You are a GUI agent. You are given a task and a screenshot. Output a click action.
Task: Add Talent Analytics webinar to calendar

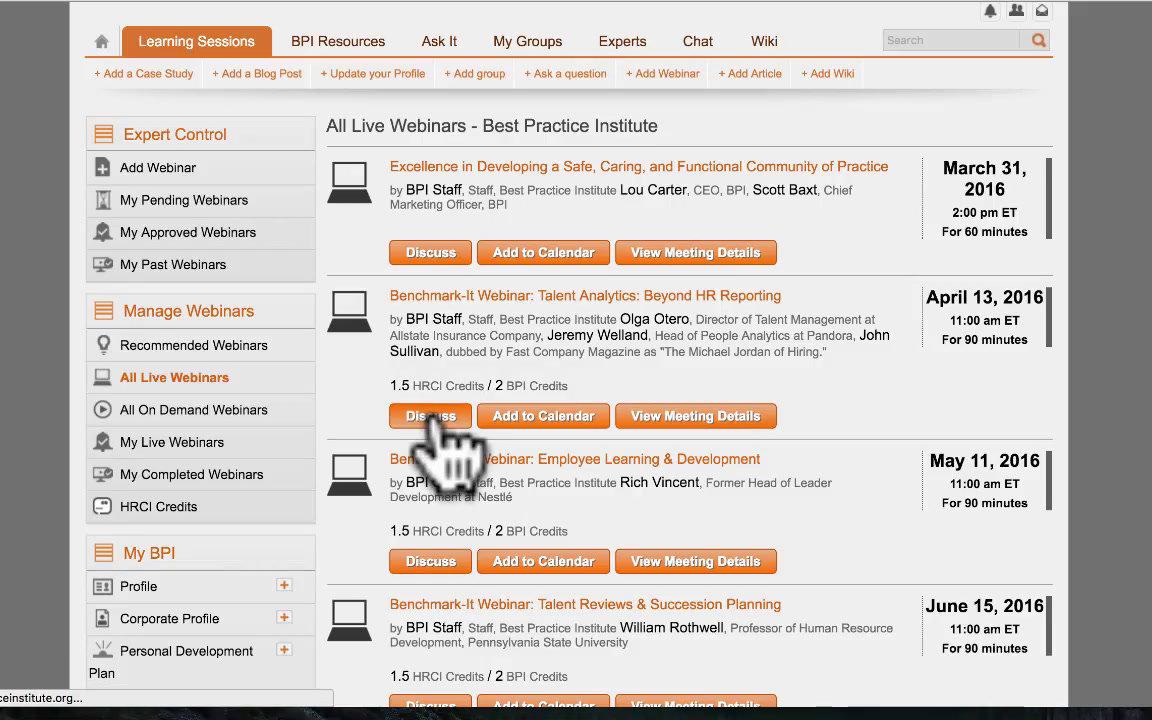tap(543, 416)
